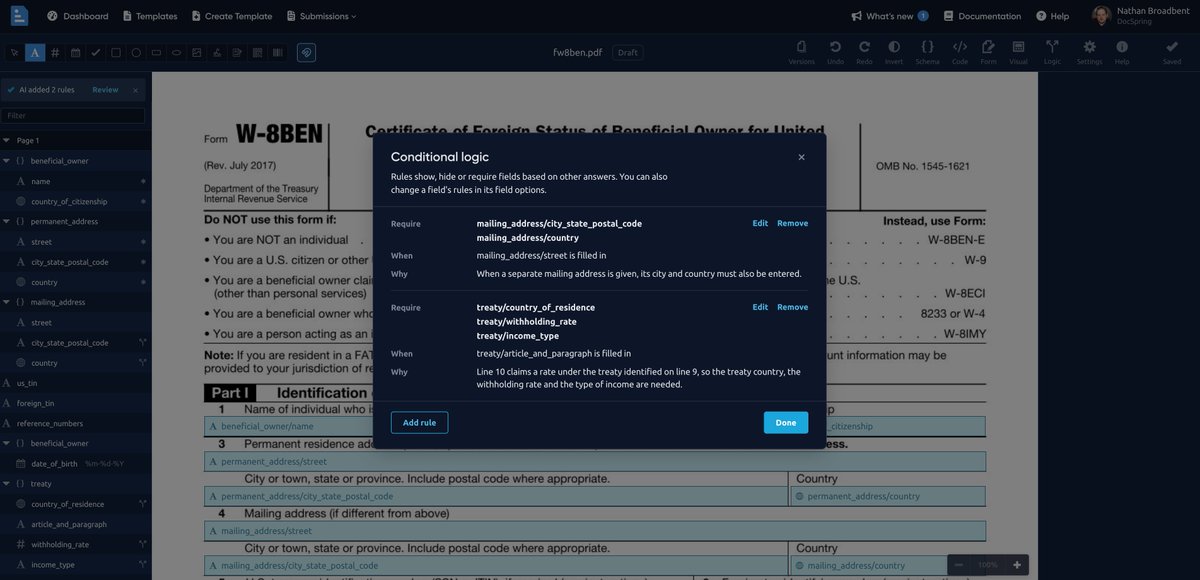Open Help in top navigation
The image size is (1200, 580).
(1053, 16)
